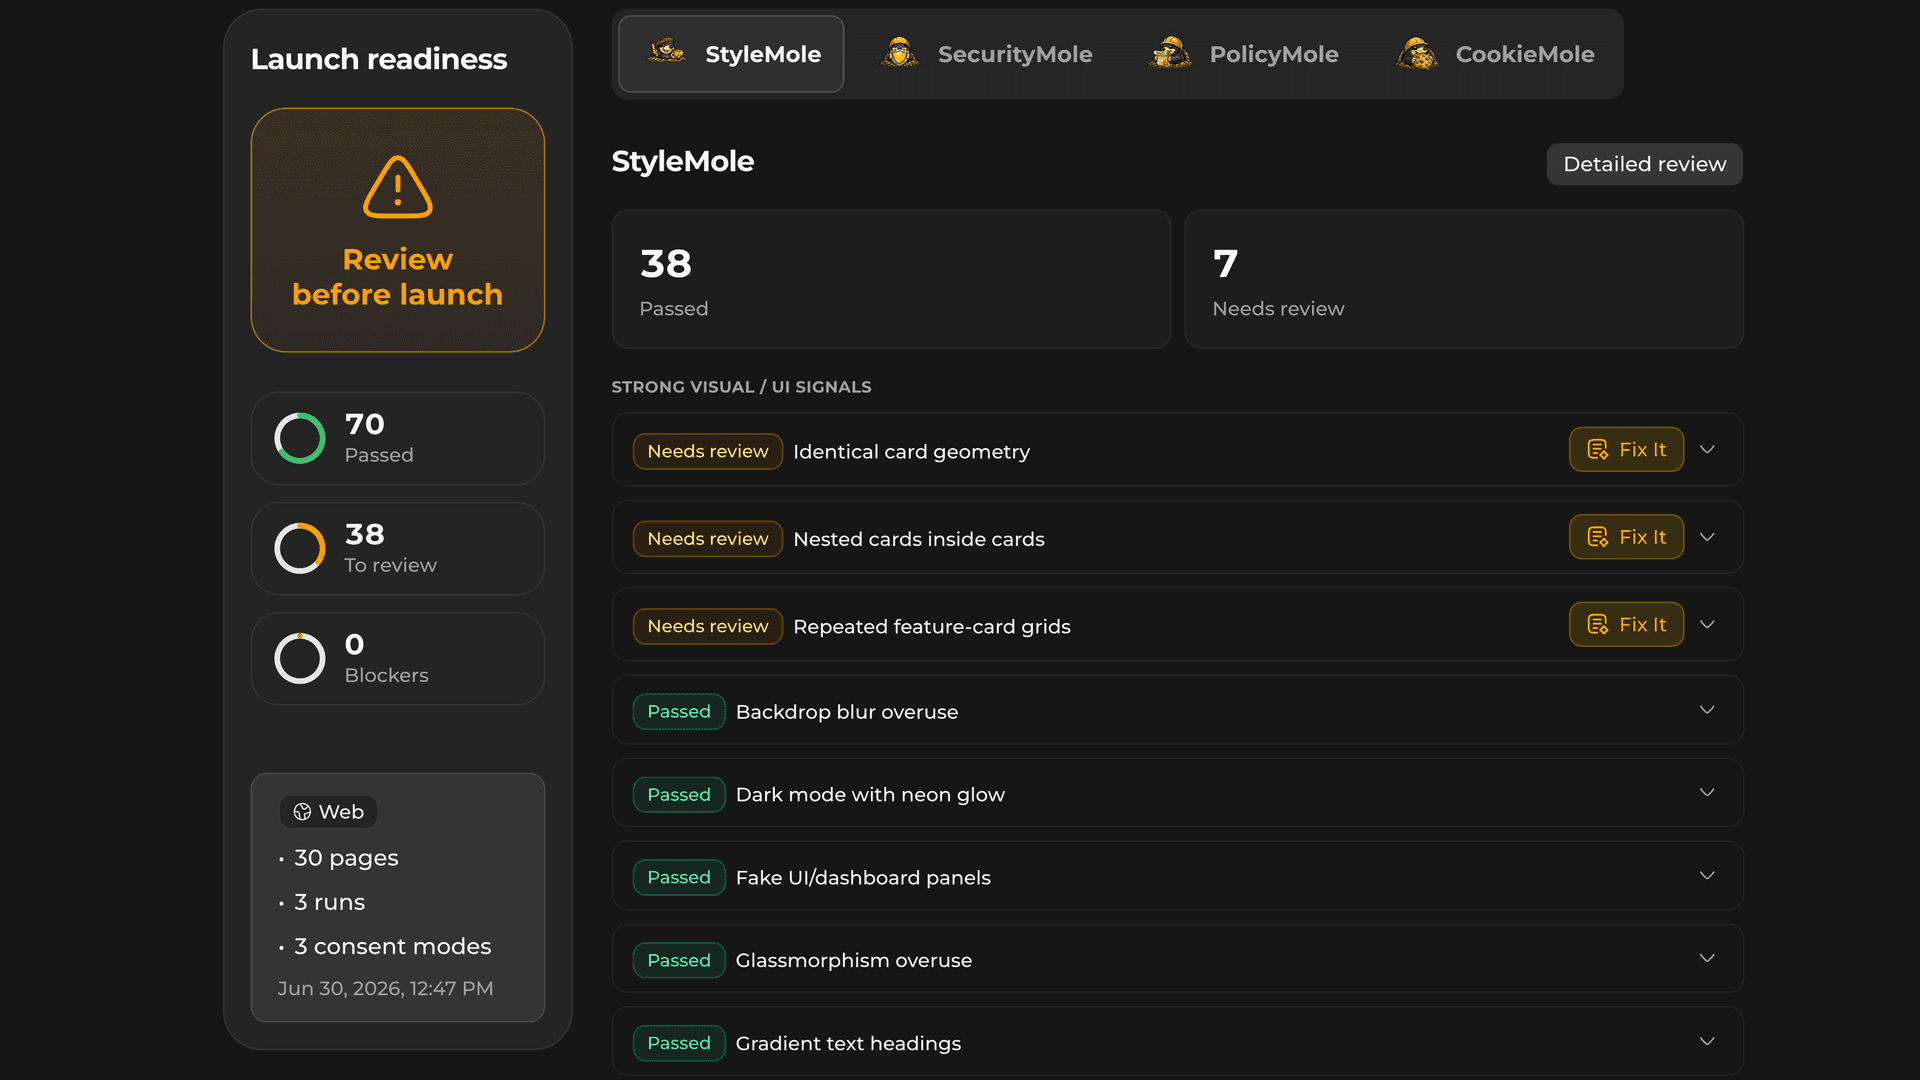Click the 3 runs entry
The image size is (1920, 1080).
(330, 902)
